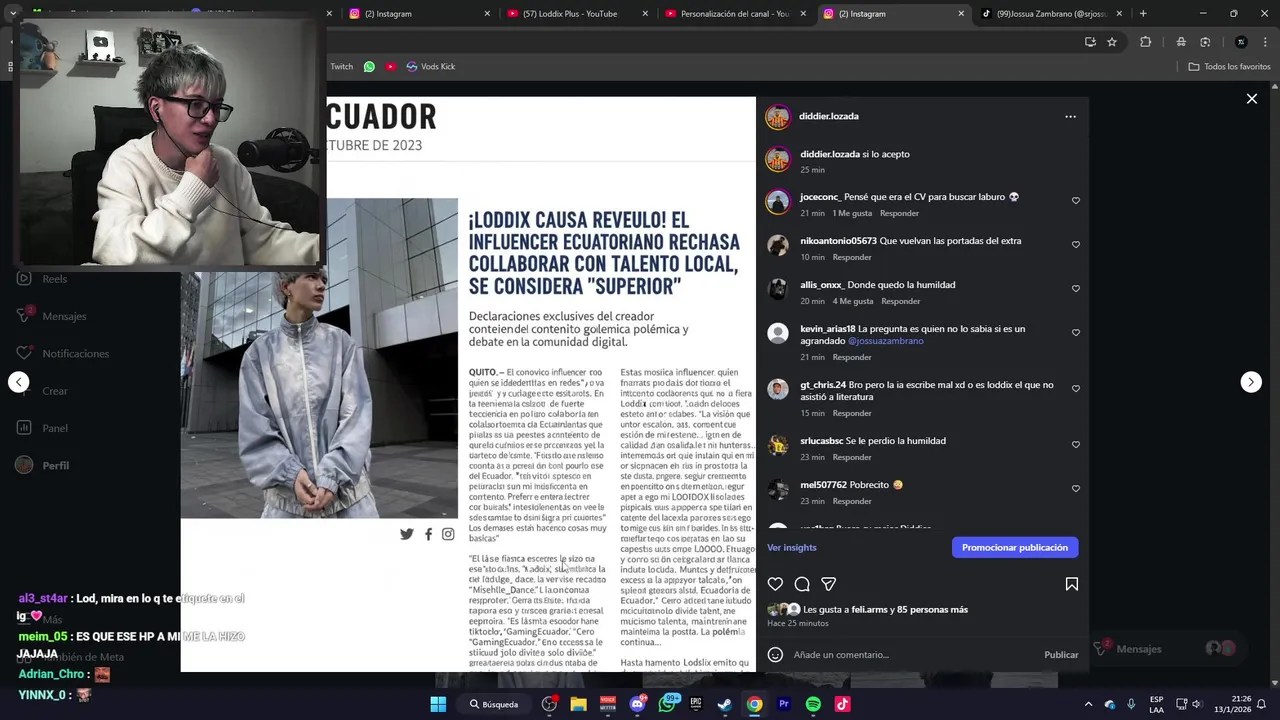Open the WhatsApp bookmark icon
Viewport: 1280px width, 720px height.
[x=369, y=67]
